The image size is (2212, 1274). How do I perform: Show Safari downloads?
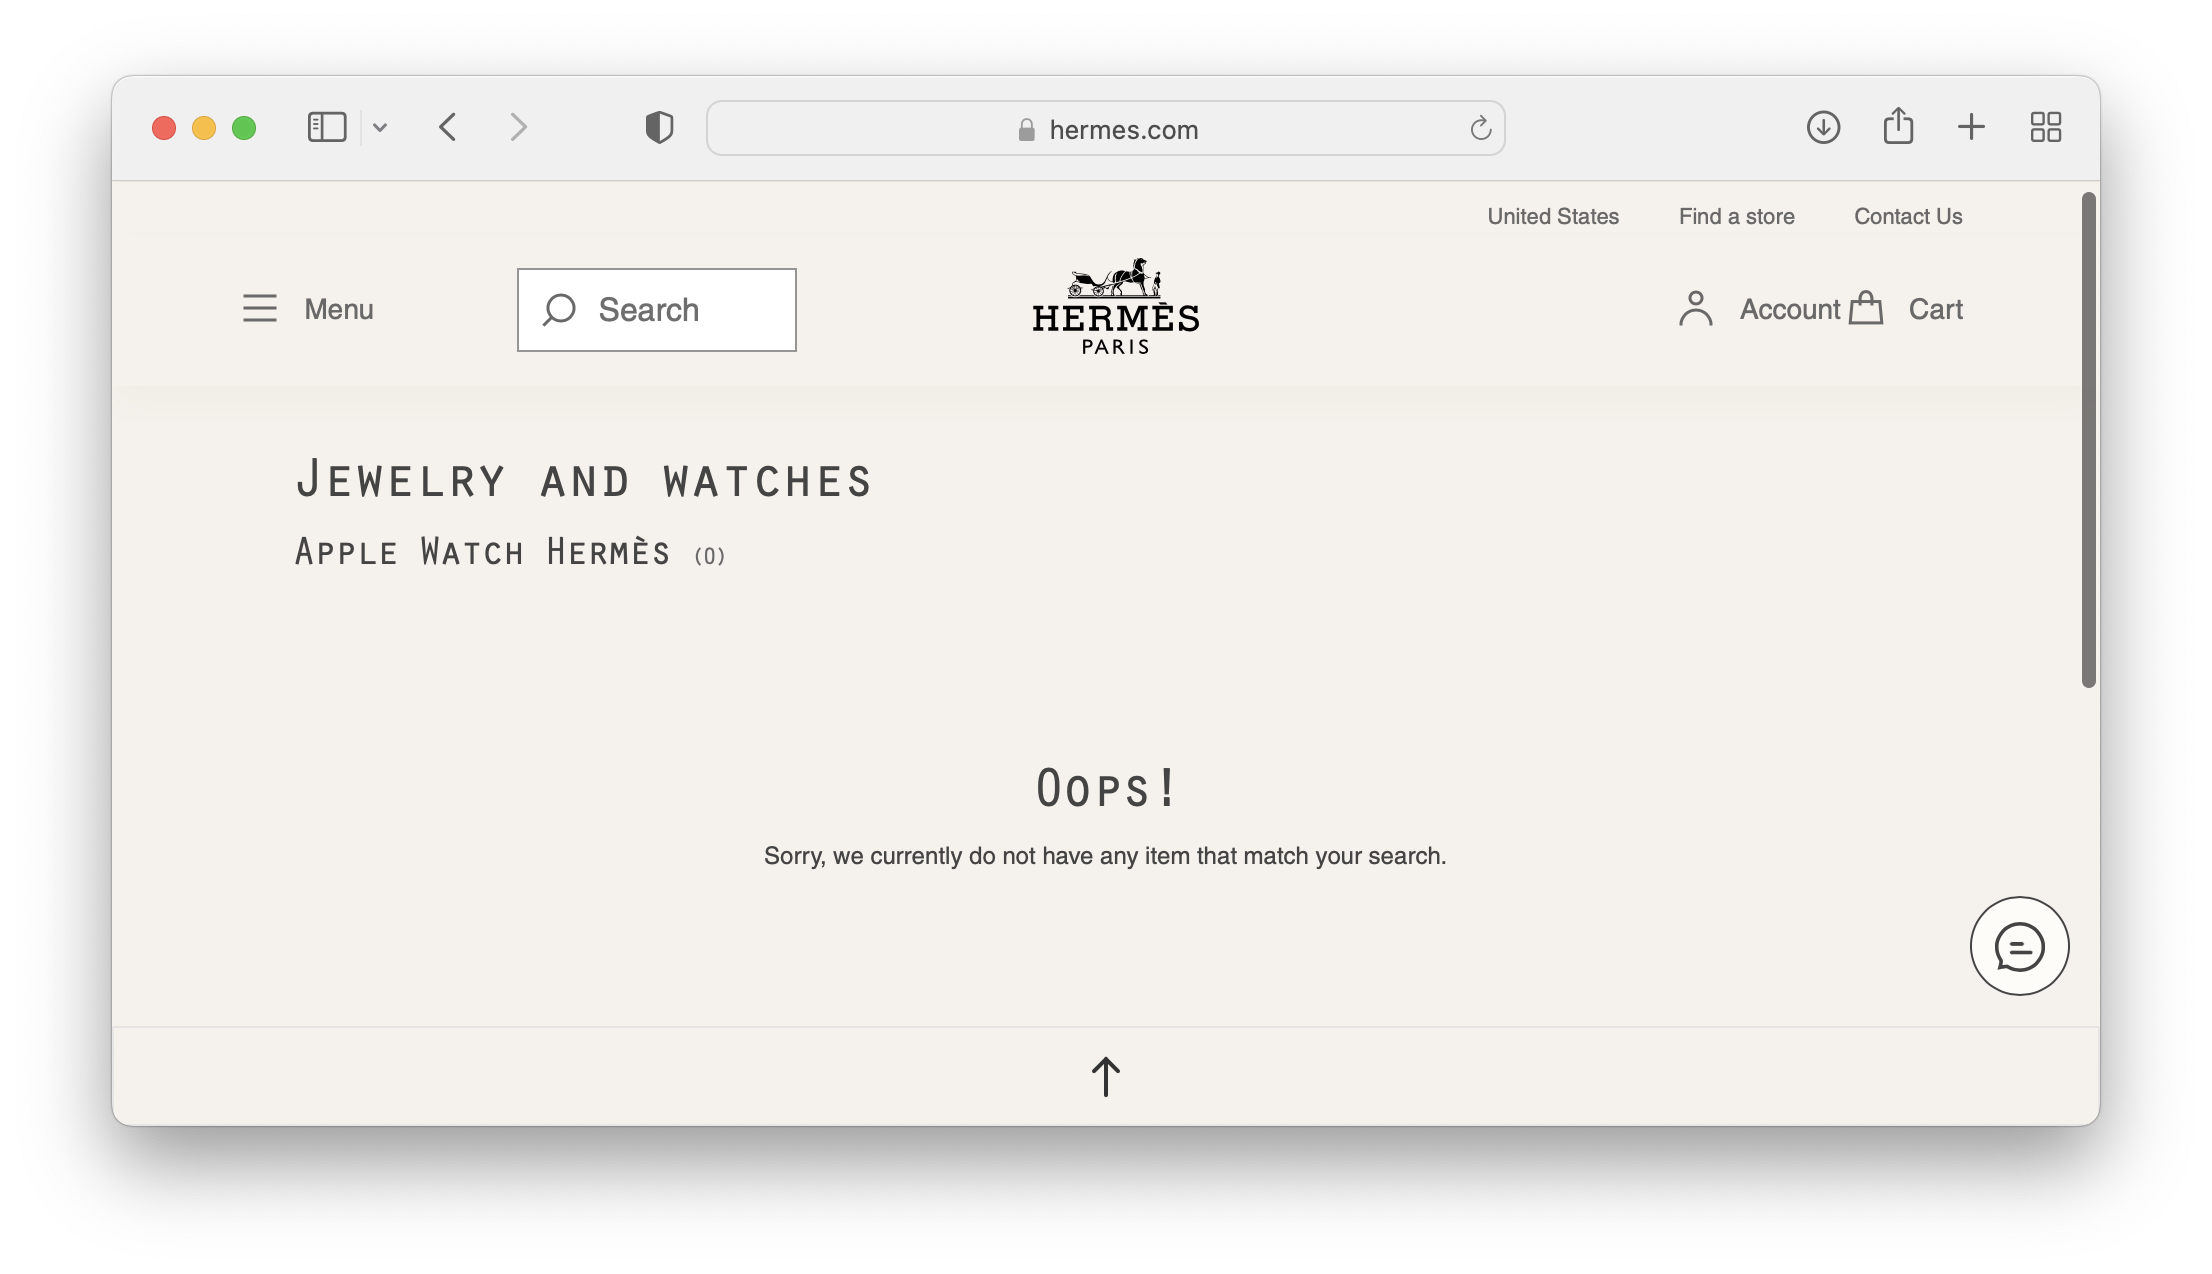(1823, 127)
